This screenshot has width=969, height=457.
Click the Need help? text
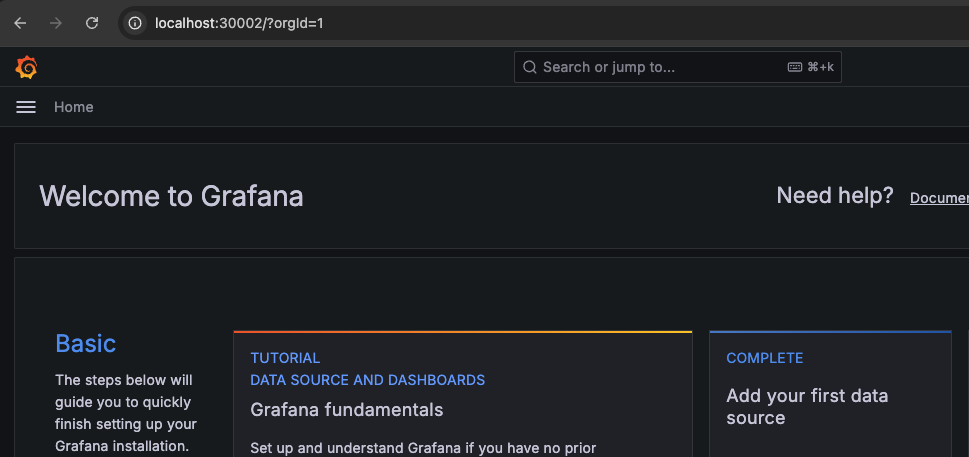click(835, 196)
